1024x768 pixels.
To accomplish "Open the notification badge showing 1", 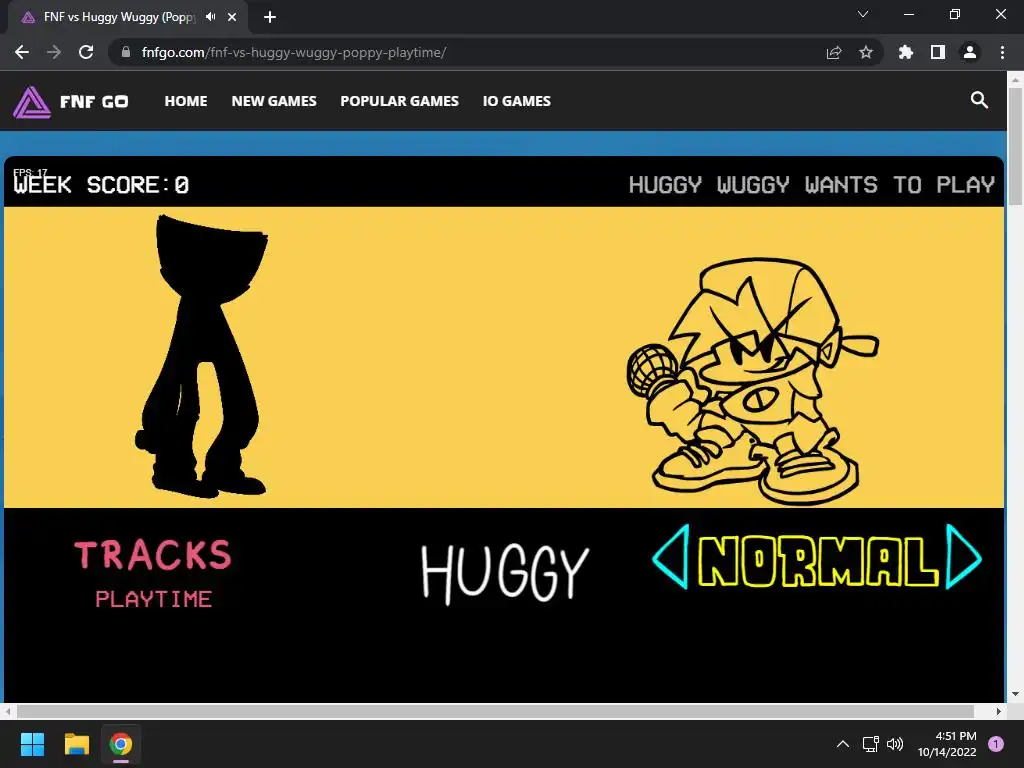I will (x=996, y=744).
